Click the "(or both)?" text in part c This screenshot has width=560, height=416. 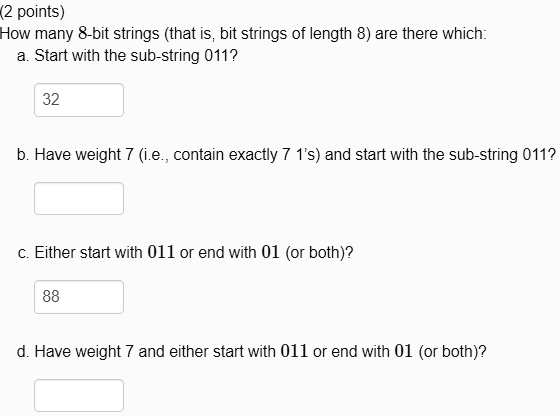pyautogui.click(x=319, y=252)
